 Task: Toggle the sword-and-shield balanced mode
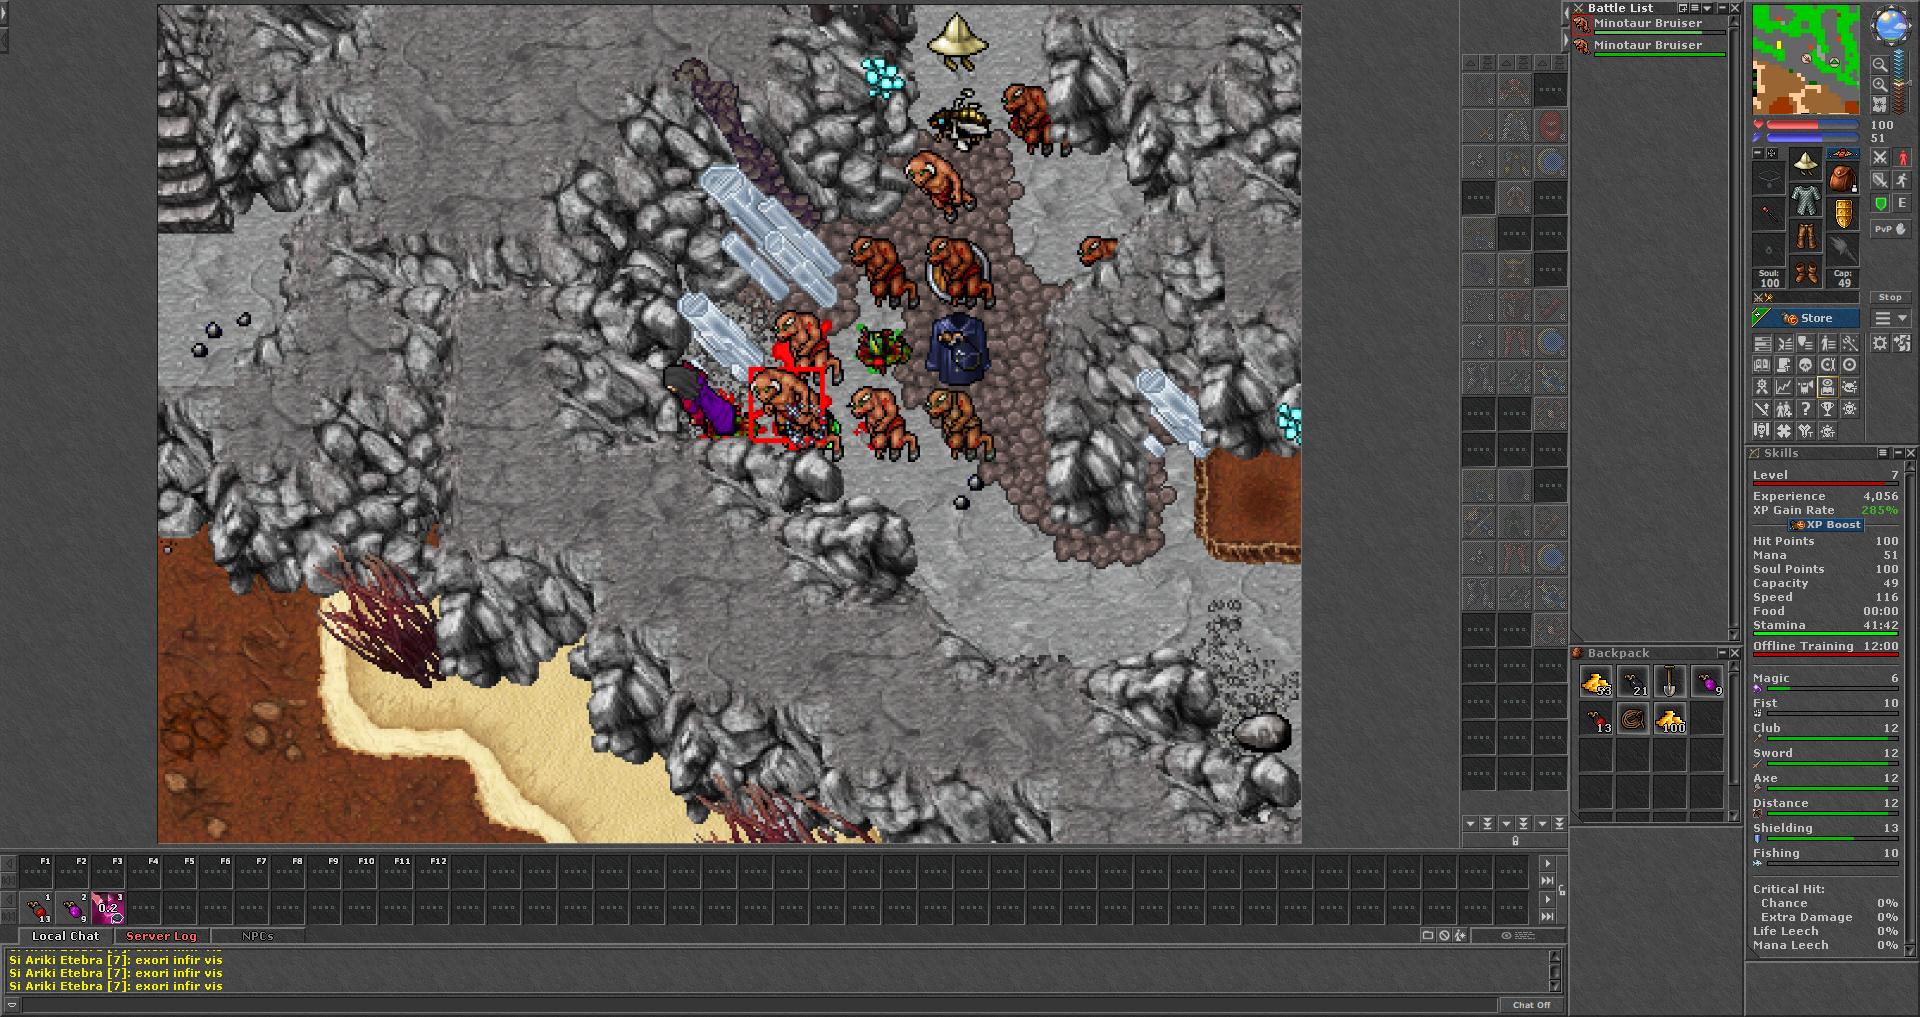pyautogui.click(x=1880, y=180)
